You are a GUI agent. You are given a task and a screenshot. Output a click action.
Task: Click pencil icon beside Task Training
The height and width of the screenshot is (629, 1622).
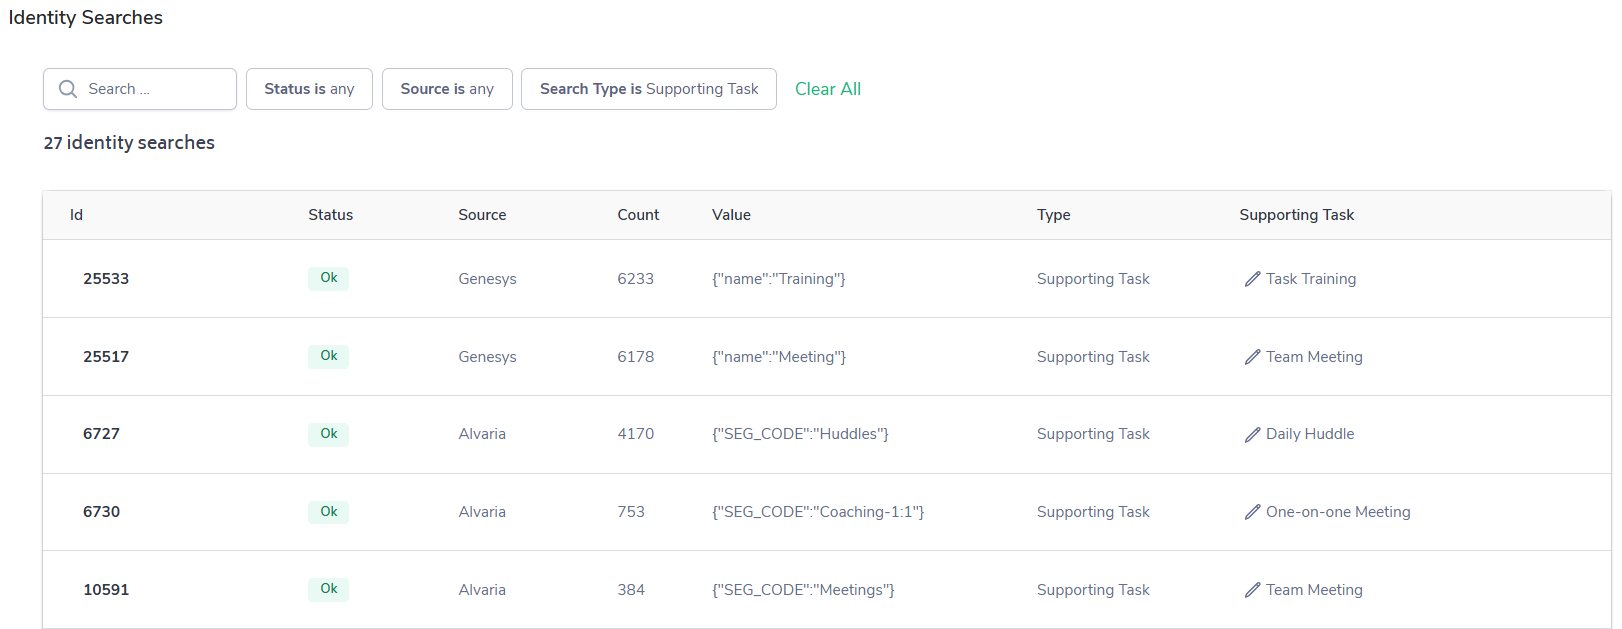pos(1252,279)
